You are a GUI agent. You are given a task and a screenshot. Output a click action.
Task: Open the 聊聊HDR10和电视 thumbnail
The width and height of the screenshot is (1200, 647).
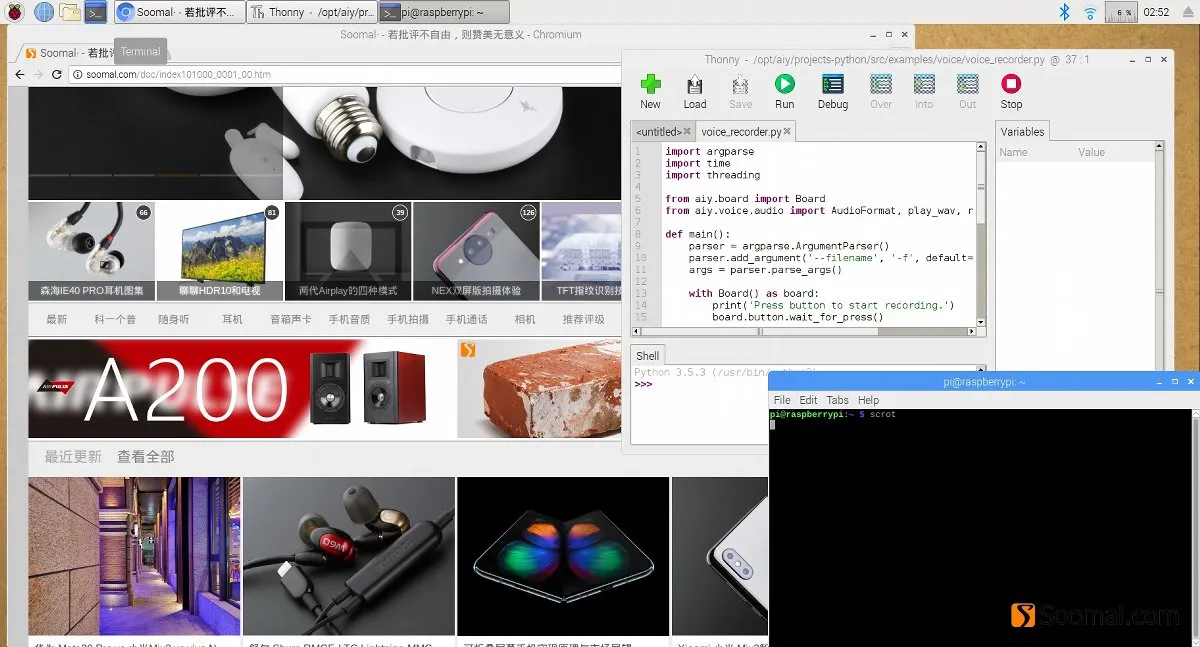219,251
